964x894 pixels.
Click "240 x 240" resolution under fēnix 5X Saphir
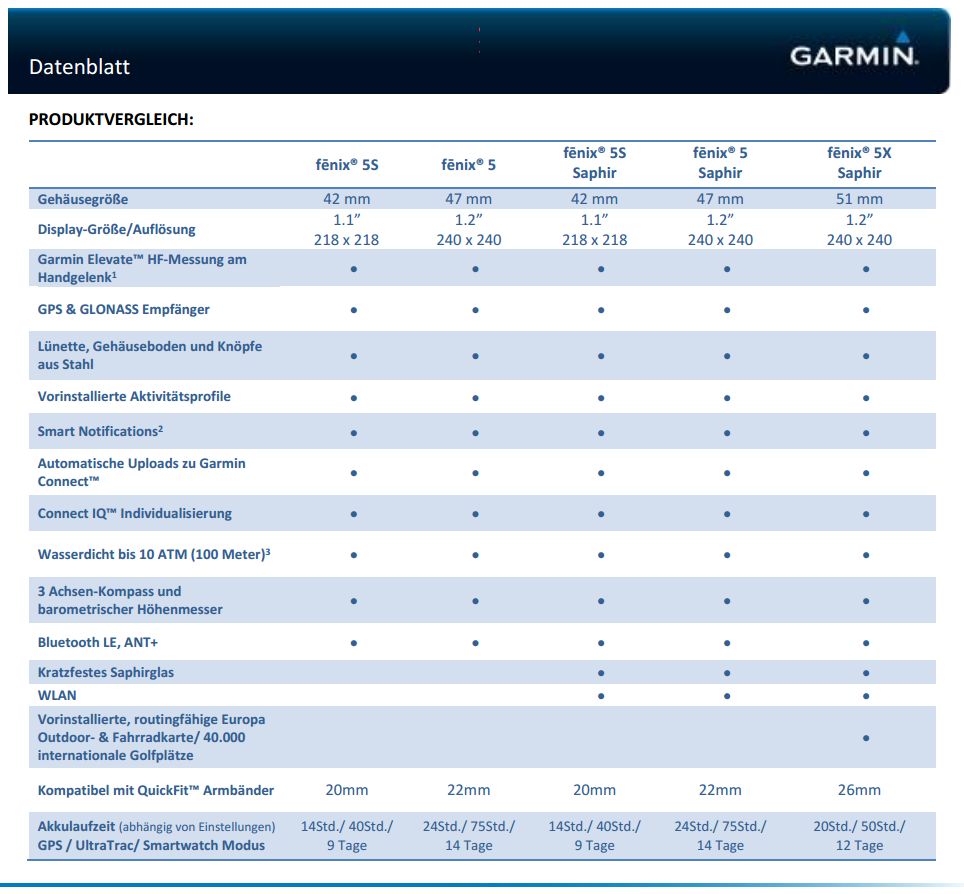[x=859, y=240]
